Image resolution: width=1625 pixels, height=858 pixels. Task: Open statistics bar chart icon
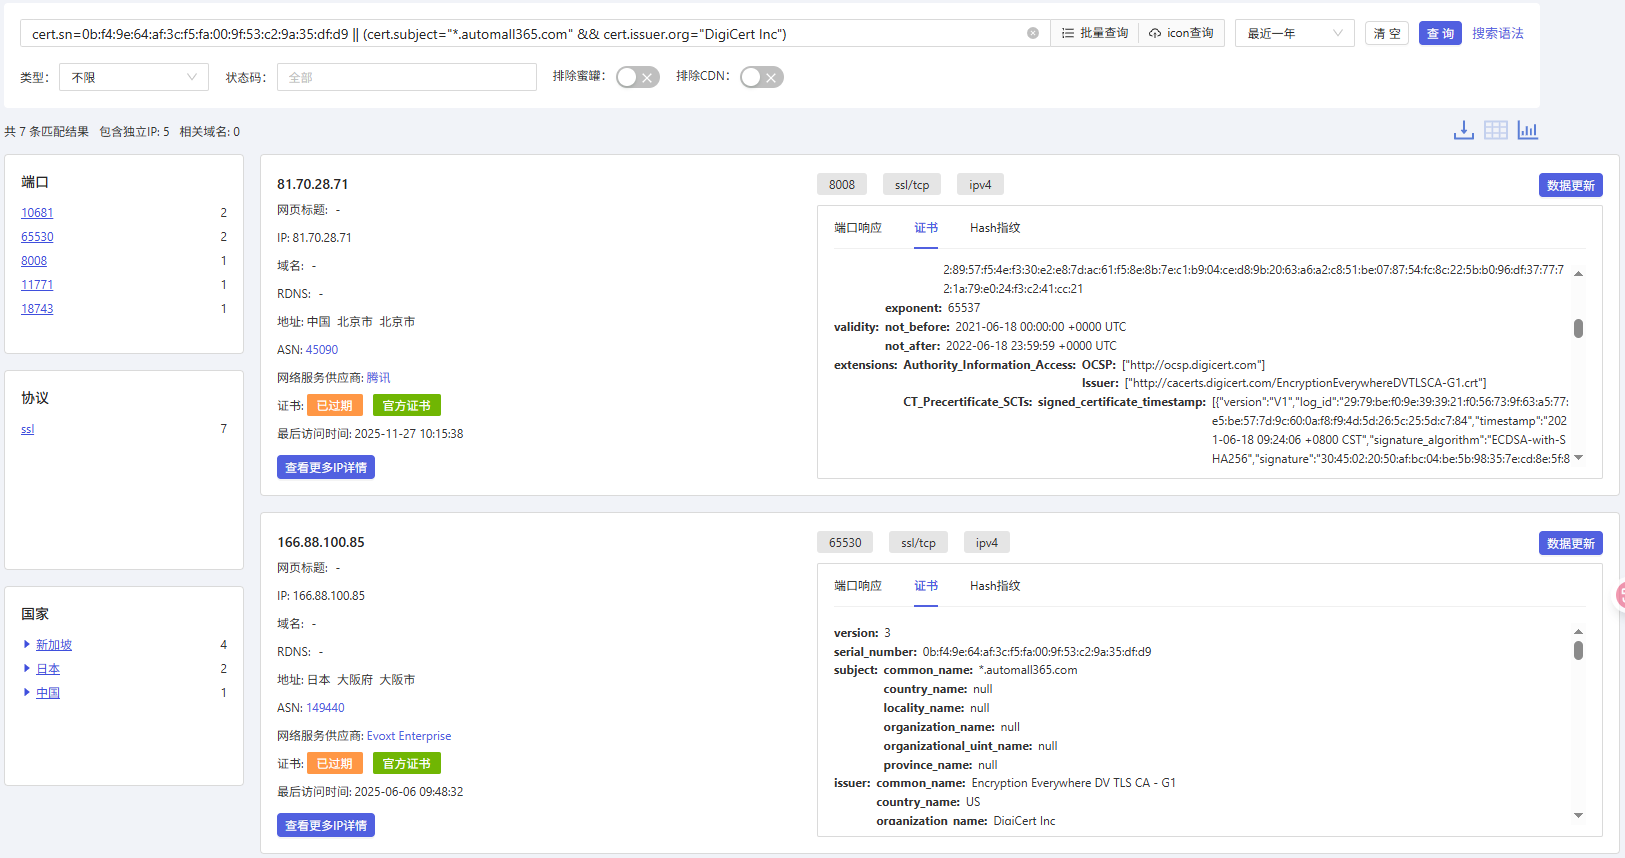click(1528, 130)
